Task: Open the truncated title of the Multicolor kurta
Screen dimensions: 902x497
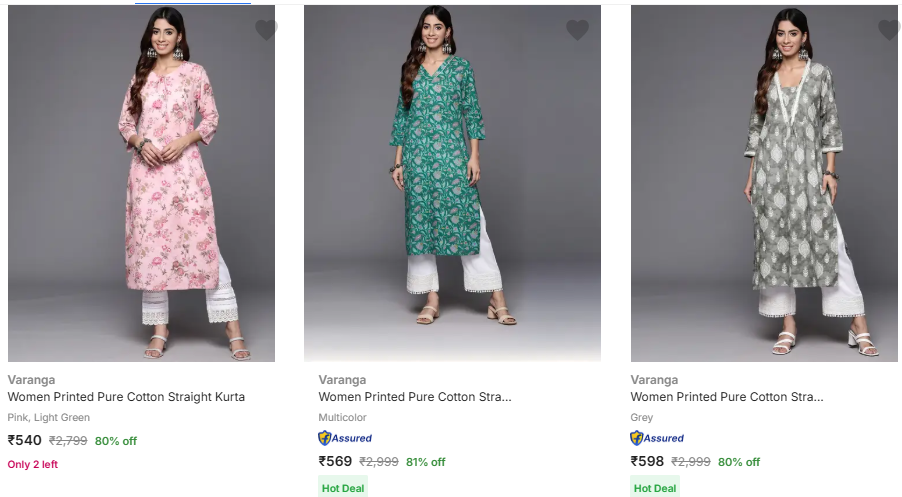Action: pyautogui.click(x=414, y=397)
